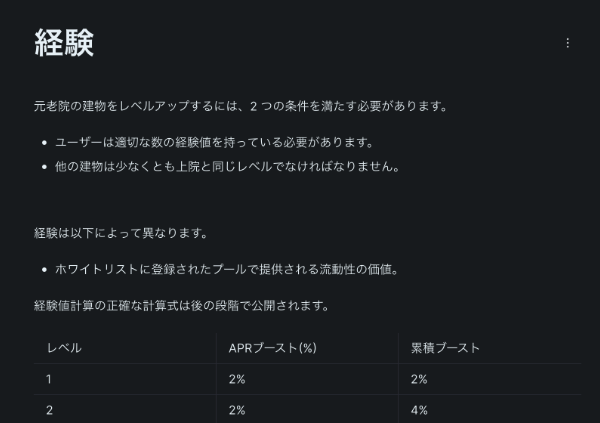The height and width of the screenshot is (423, 600).
Task: Click the 経験 page heading
Action: [64, 43]
